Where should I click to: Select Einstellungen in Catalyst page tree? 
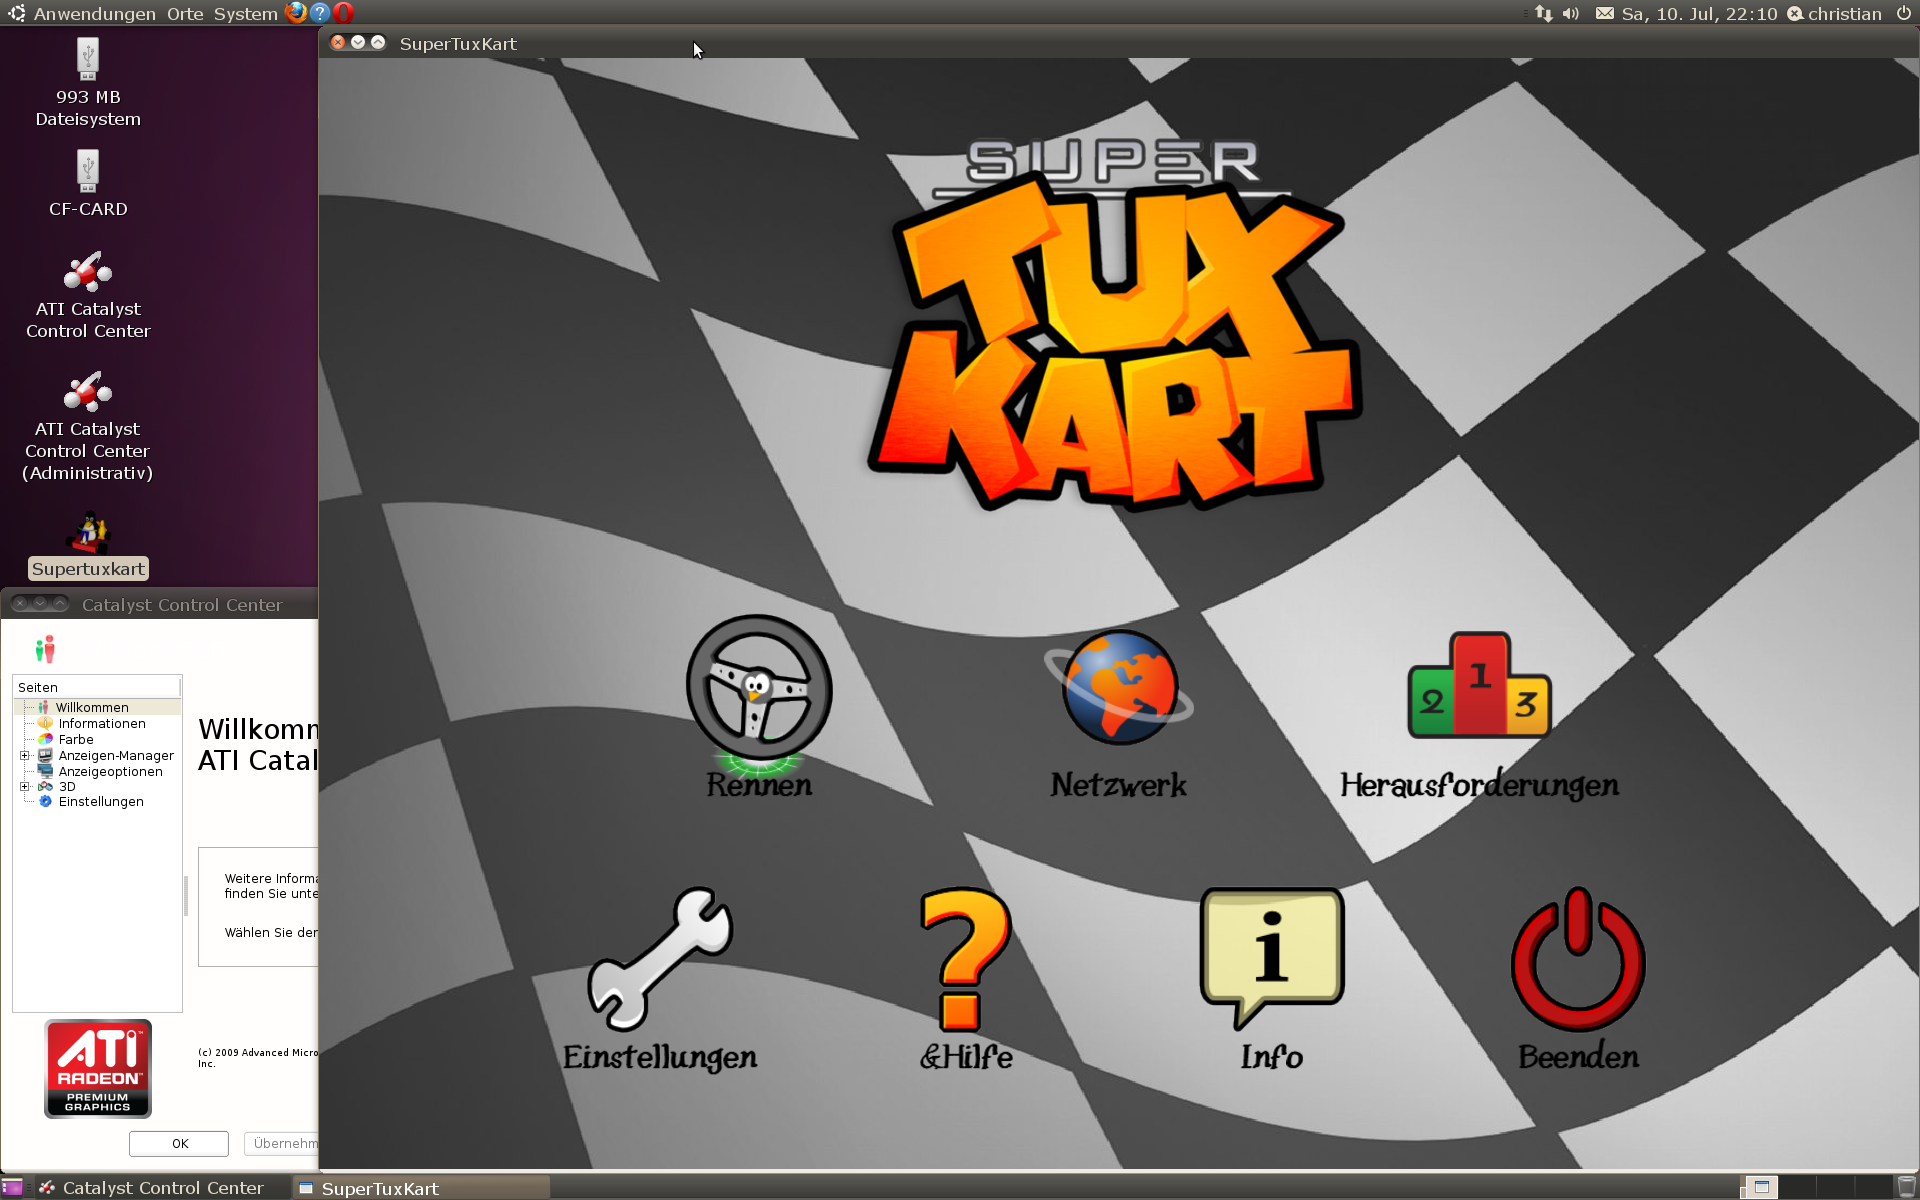101,801
